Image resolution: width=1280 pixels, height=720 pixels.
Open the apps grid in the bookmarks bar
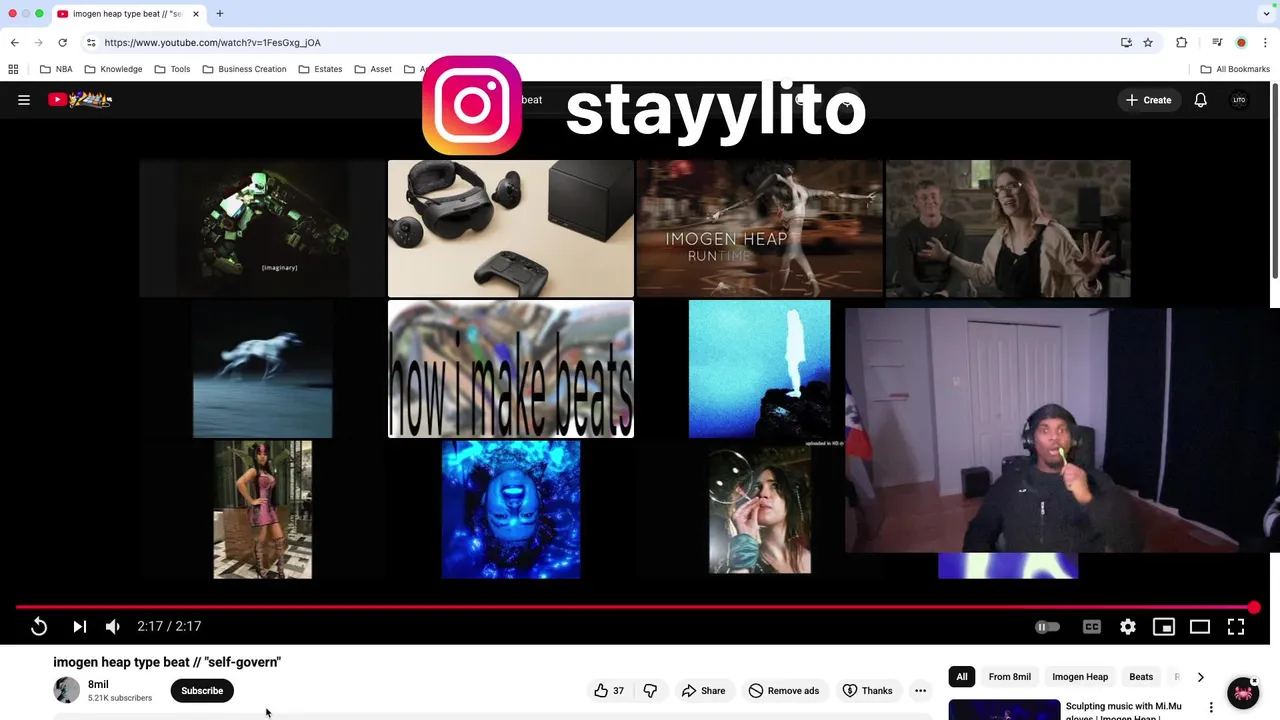tap(13, 69)
